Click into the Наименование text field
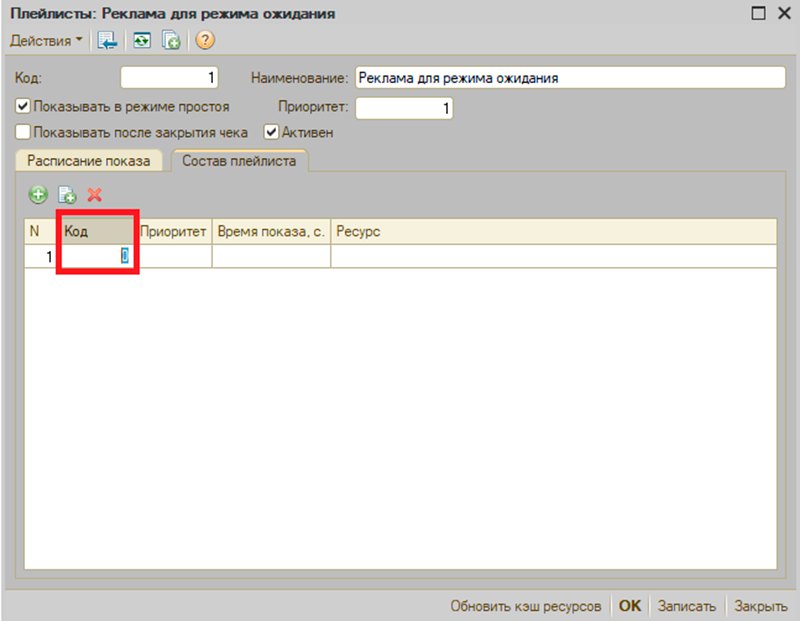The image size is (800, 621). [x=570, y=78]
